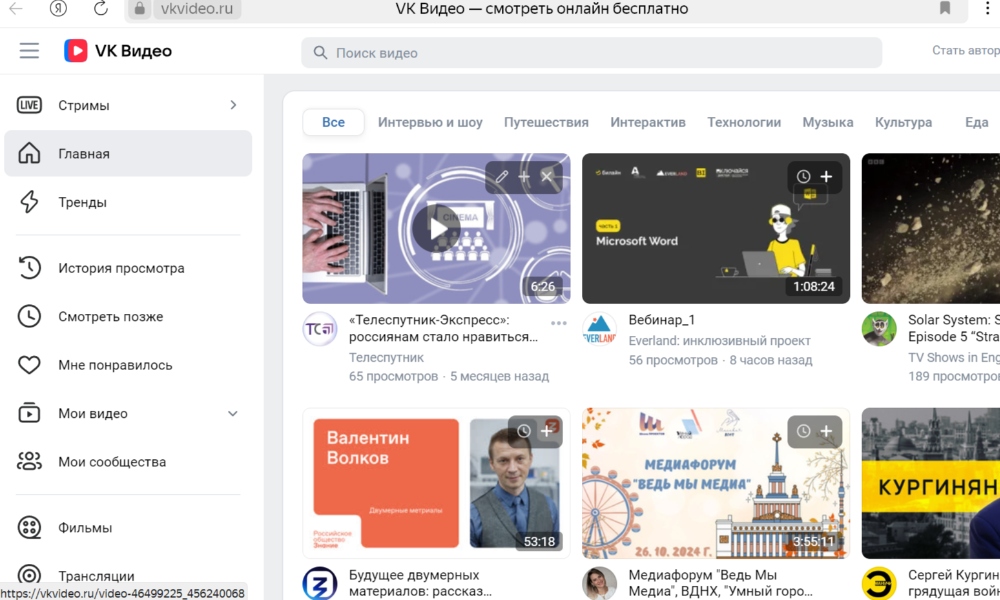Focus the Поиск видео search field
Image resolution: width=1000 pixels, height=600 pixels.
[x=591, y=53]
